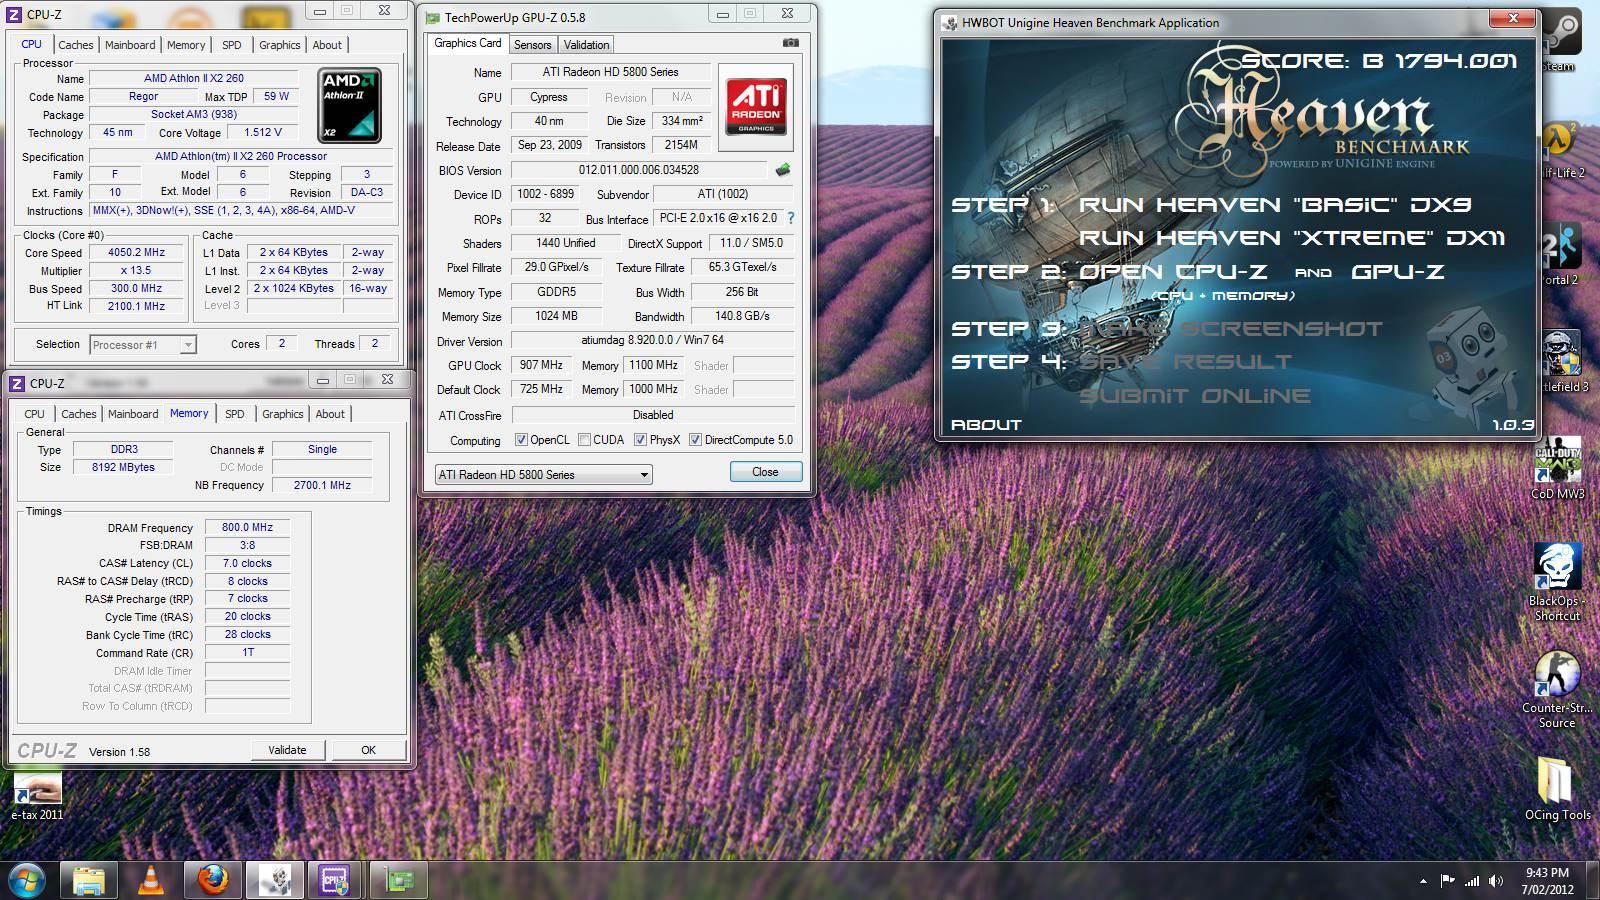Click the NB Frequency 2700.1 MHz value
This screenshot has height=900, width=1600.
[x=322, y=485]
